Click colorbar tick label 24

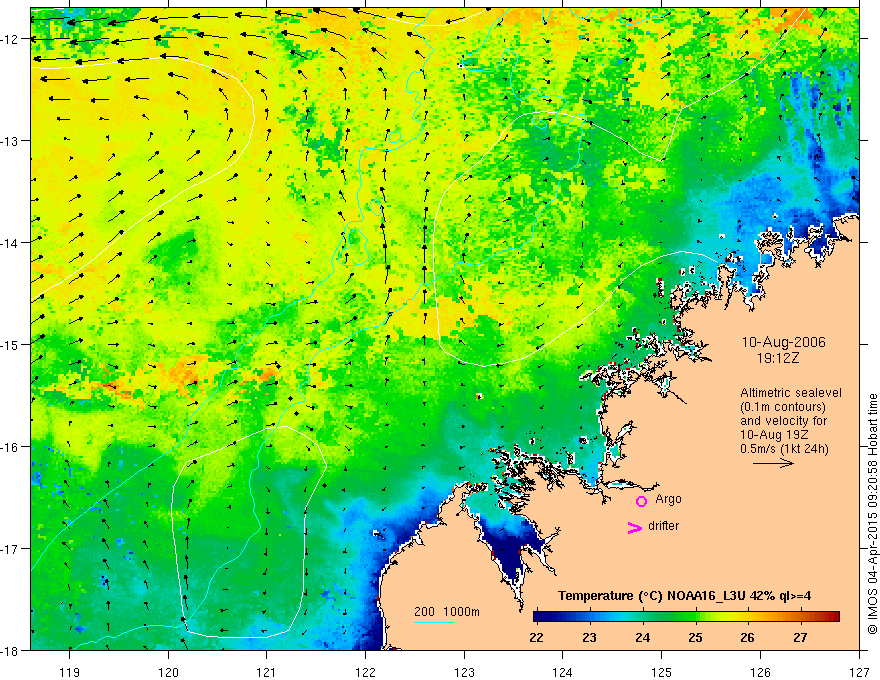click(x=643, y=637)
